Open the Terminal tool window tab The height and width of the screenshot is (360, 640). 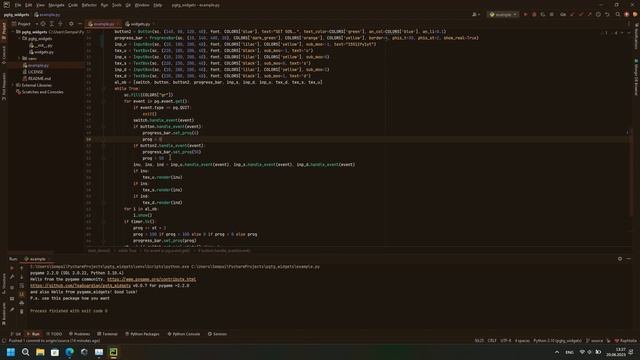pos(107,334)
